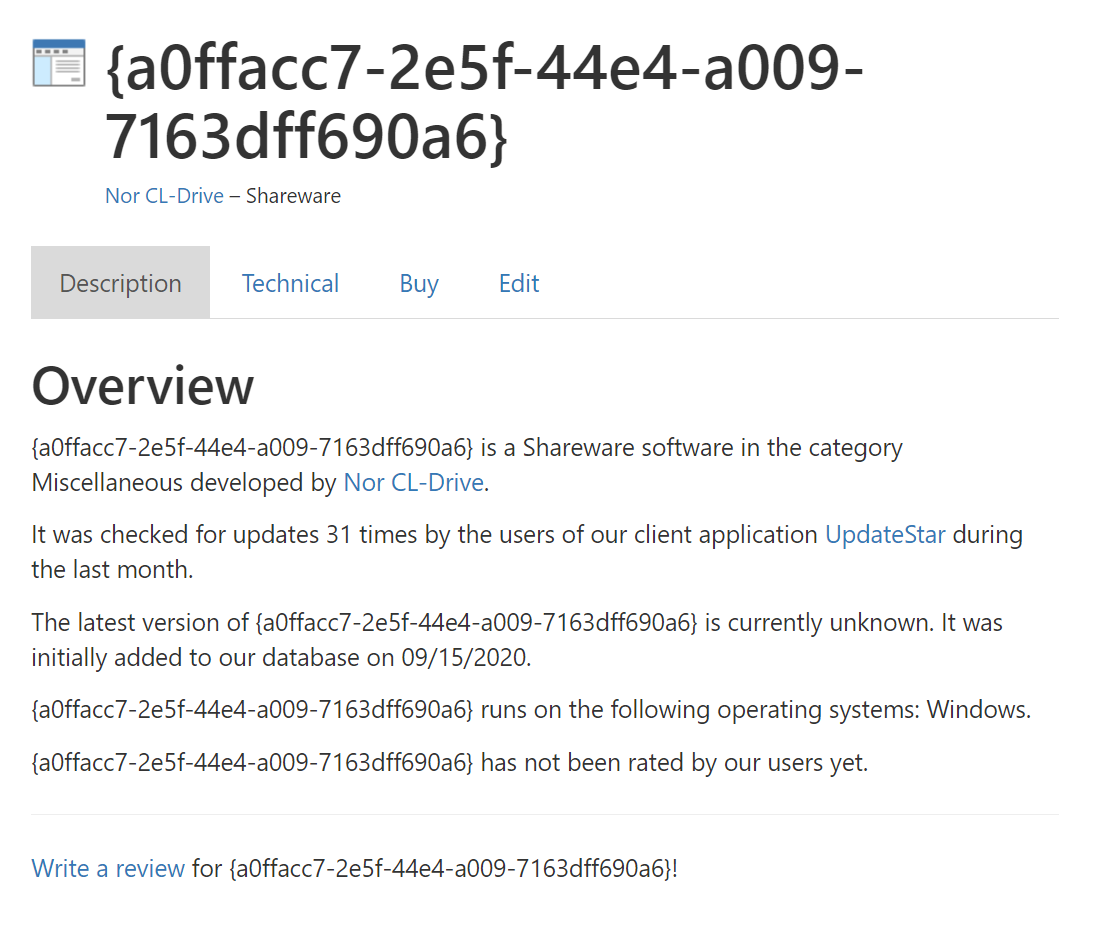Select the Edit tab

coord(519,283)
